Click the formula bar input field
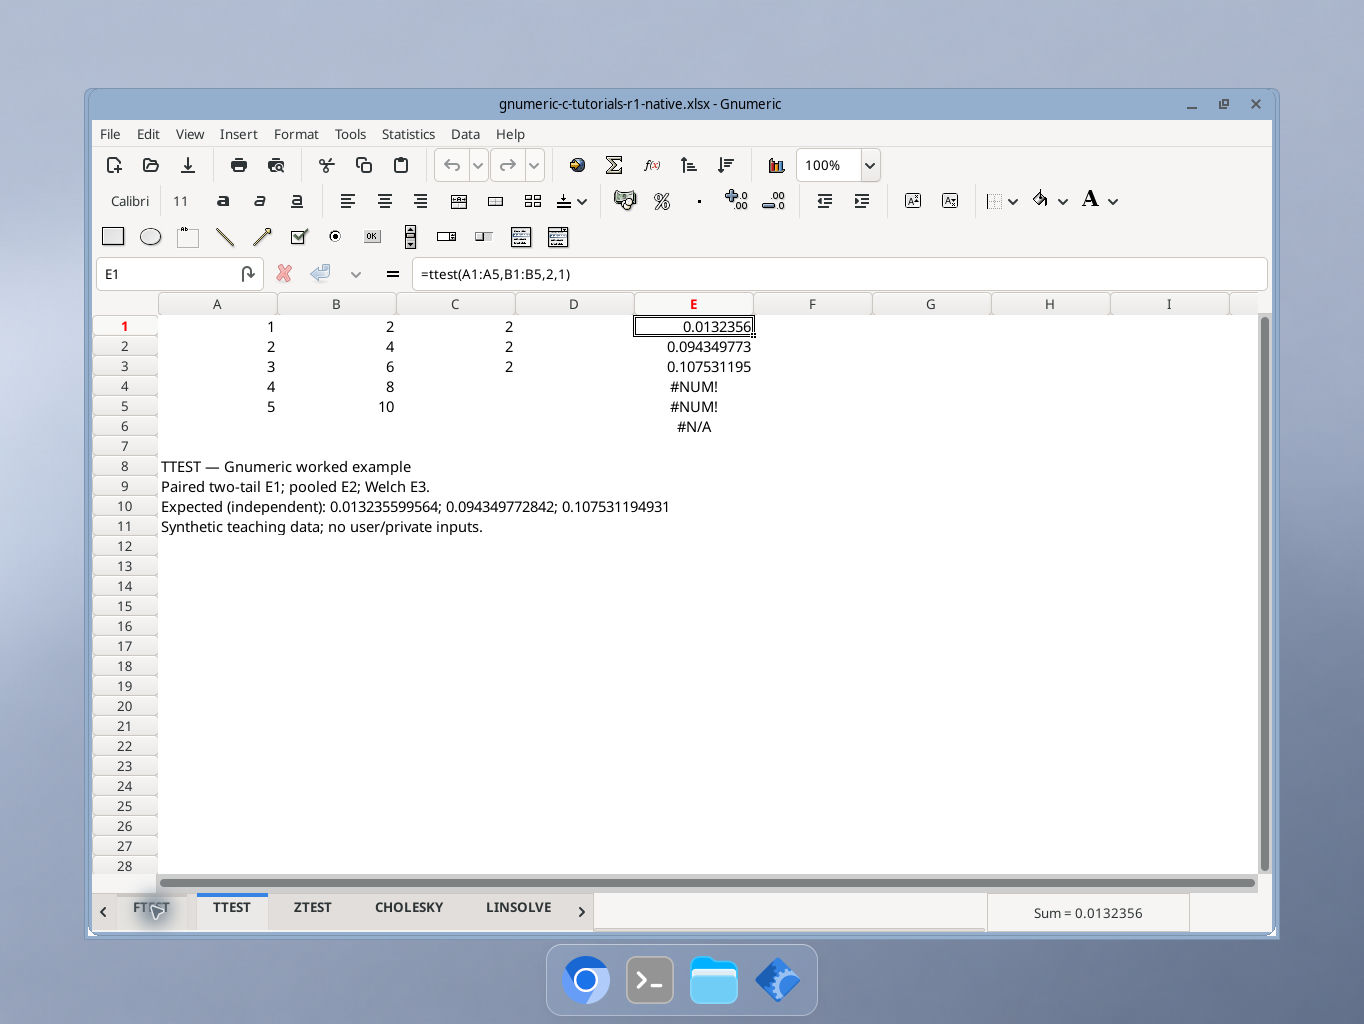The width and height of the screenshot is (1364, 1024). [840, 274]
